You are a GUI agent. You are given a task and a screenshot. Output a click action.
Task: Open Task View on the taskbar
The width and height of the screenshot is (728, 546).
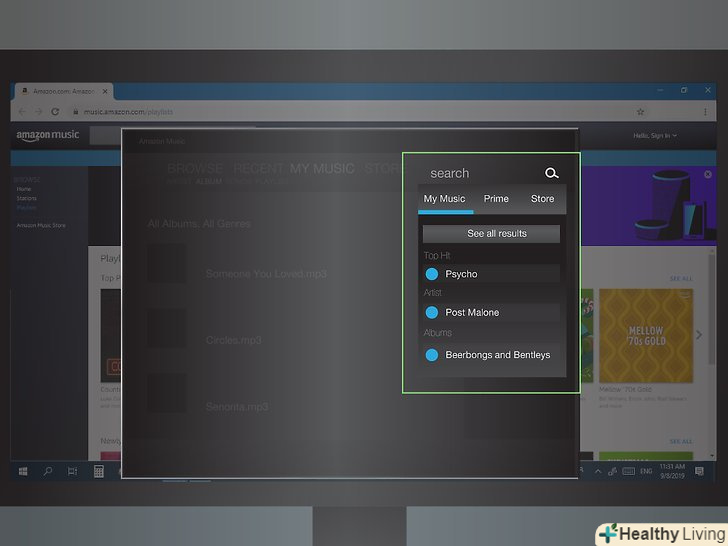pos(72,471)
